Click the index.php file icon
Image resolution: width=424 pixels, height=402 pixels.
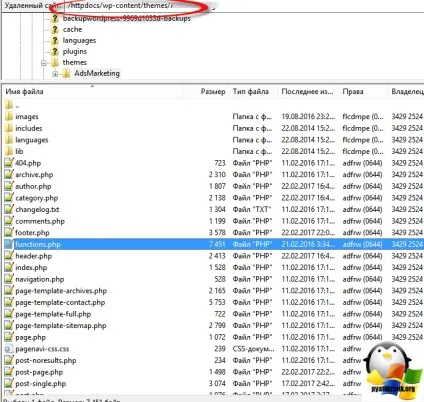9,267
